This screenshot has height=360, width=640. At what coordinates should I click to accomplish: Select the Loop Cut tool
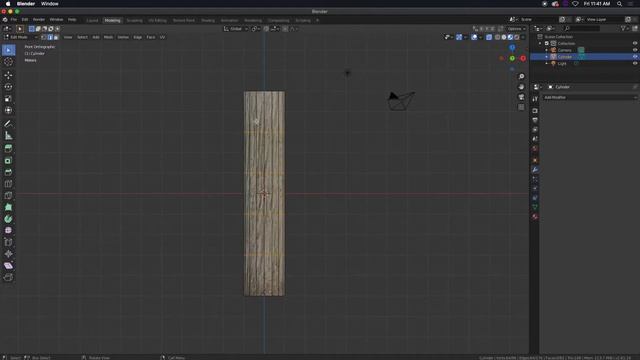[x=9, y=184]
